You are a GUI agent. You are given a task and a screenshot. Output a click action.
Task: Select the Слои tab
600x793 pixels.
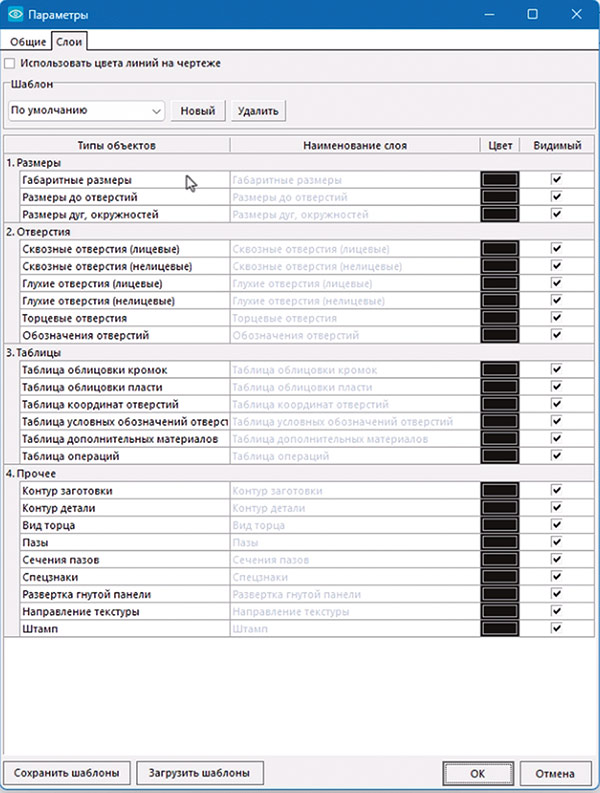(x=70, y=41)
